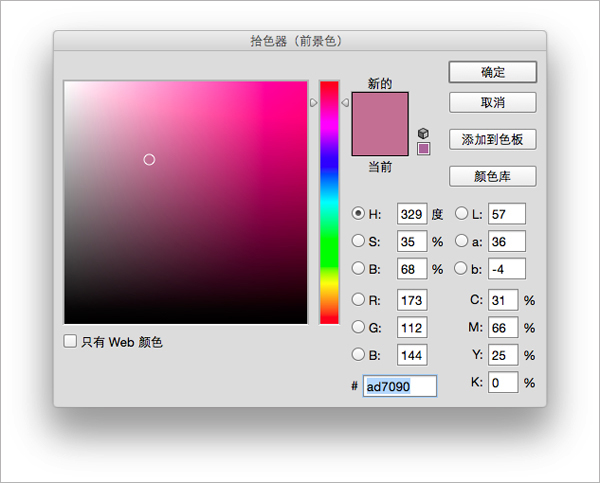
Task: Enable the 只有 Web 颜色 checkbox
Action: click(x=70, y=341)
